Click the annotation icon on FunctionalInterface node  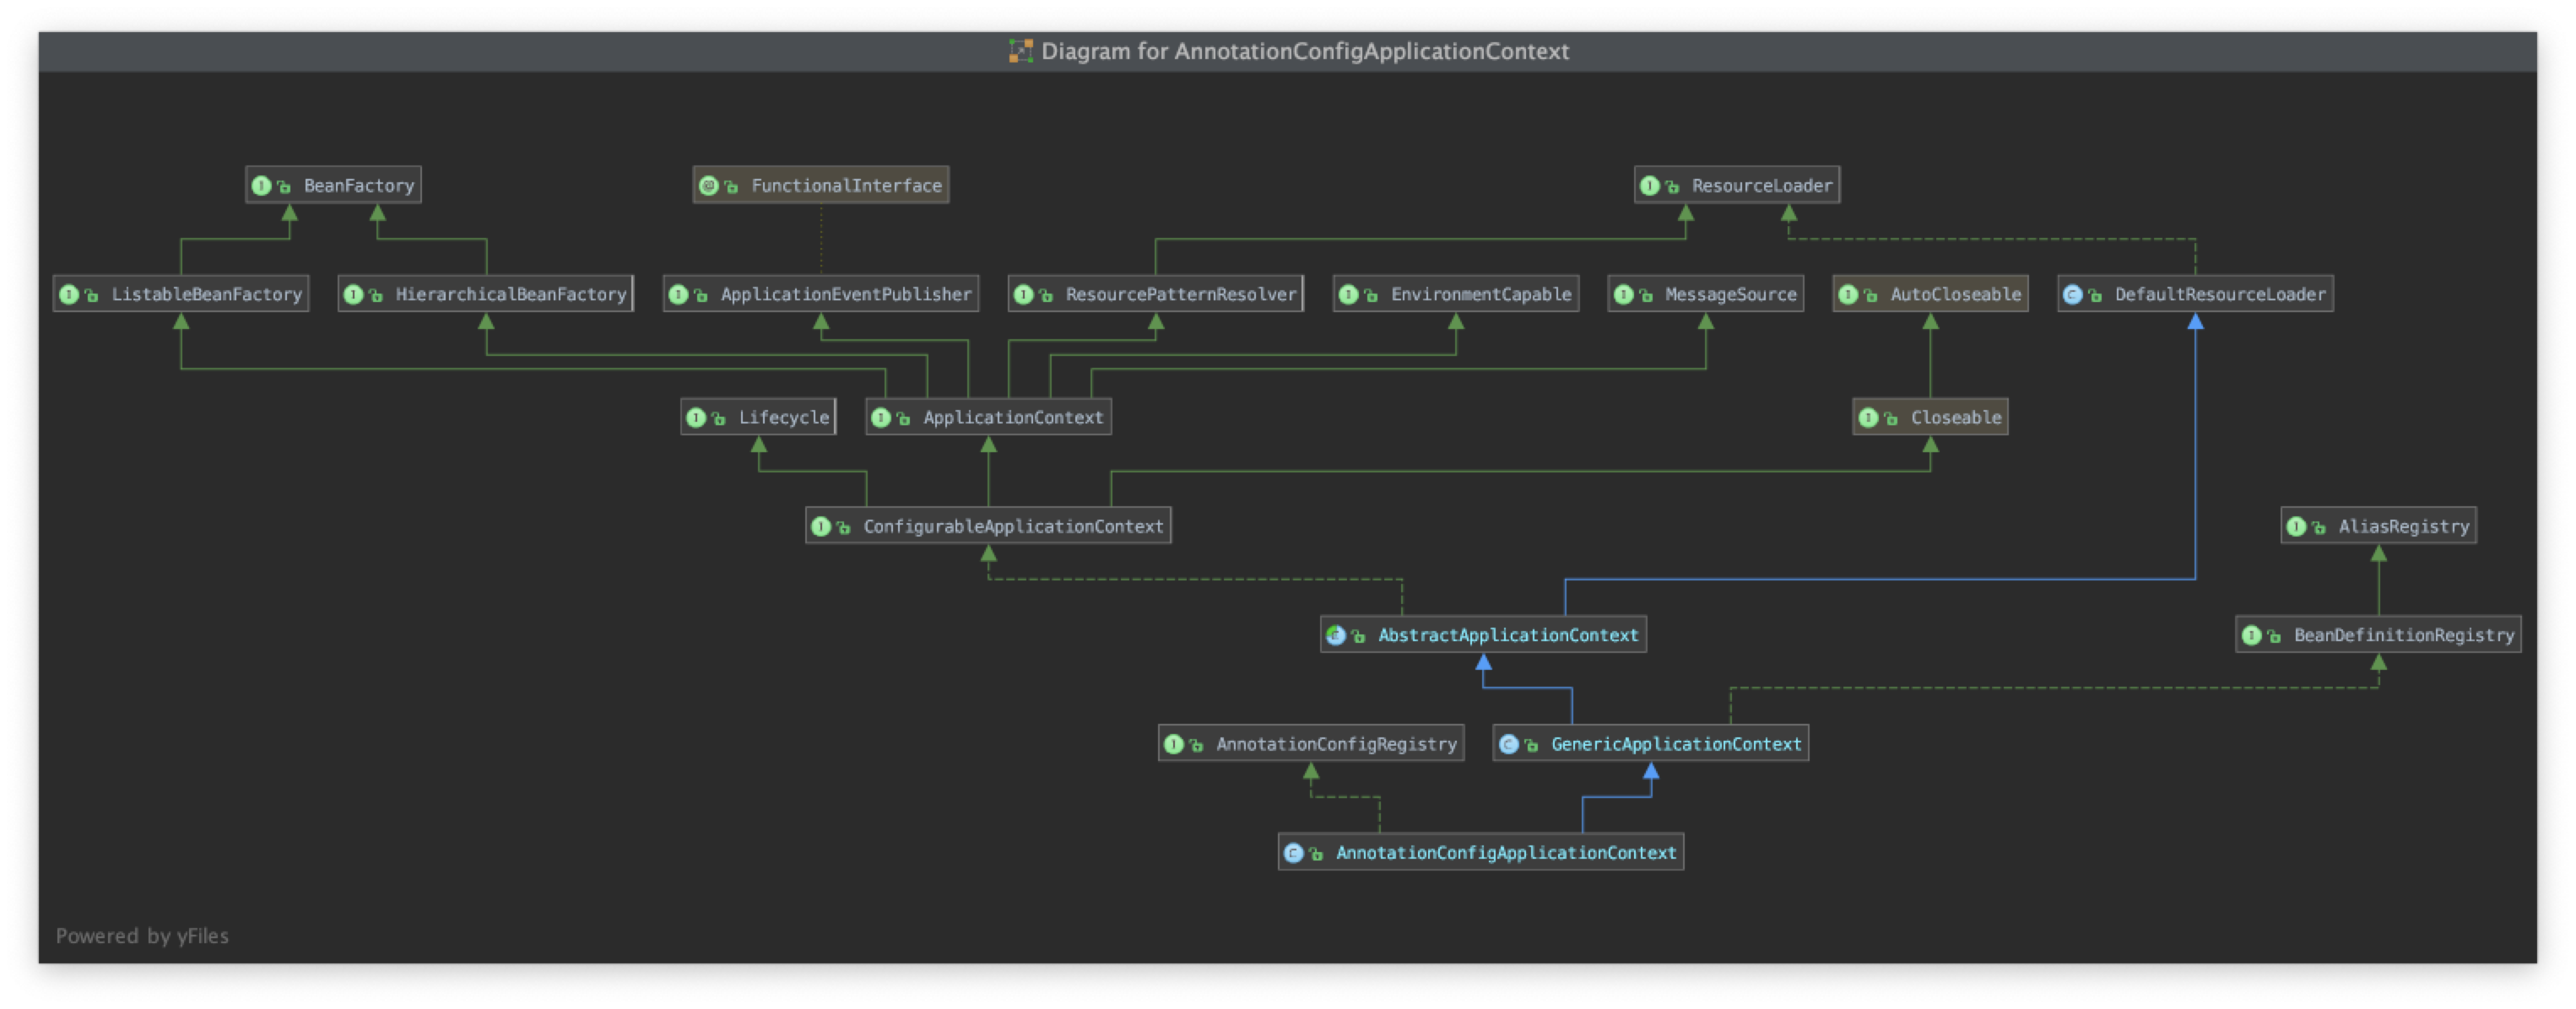tap(708, 186)
